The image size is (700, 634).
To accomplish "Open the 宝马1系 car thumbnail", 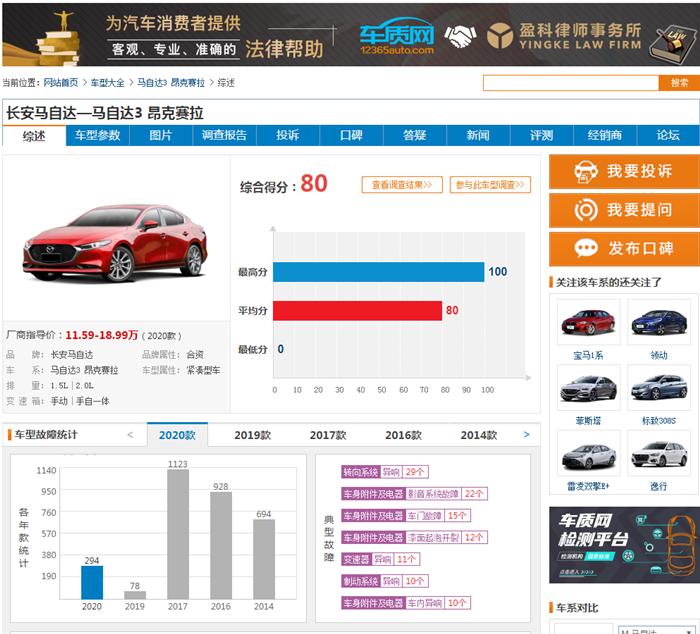I will (x=588, y=322).
